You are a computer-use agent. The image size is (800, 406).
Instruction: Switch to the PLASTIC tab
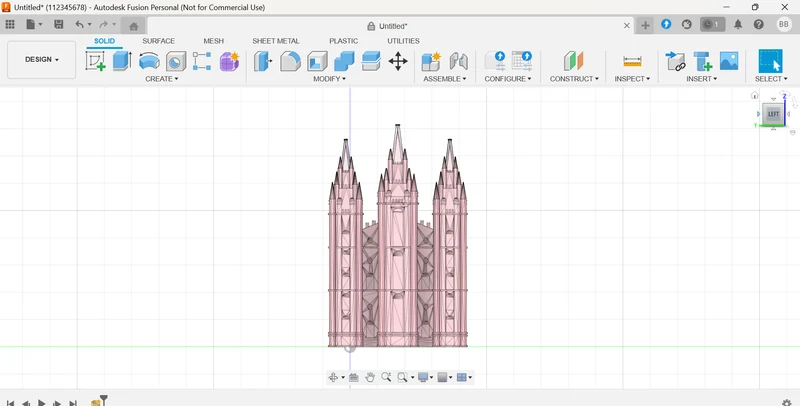[343, 41]
